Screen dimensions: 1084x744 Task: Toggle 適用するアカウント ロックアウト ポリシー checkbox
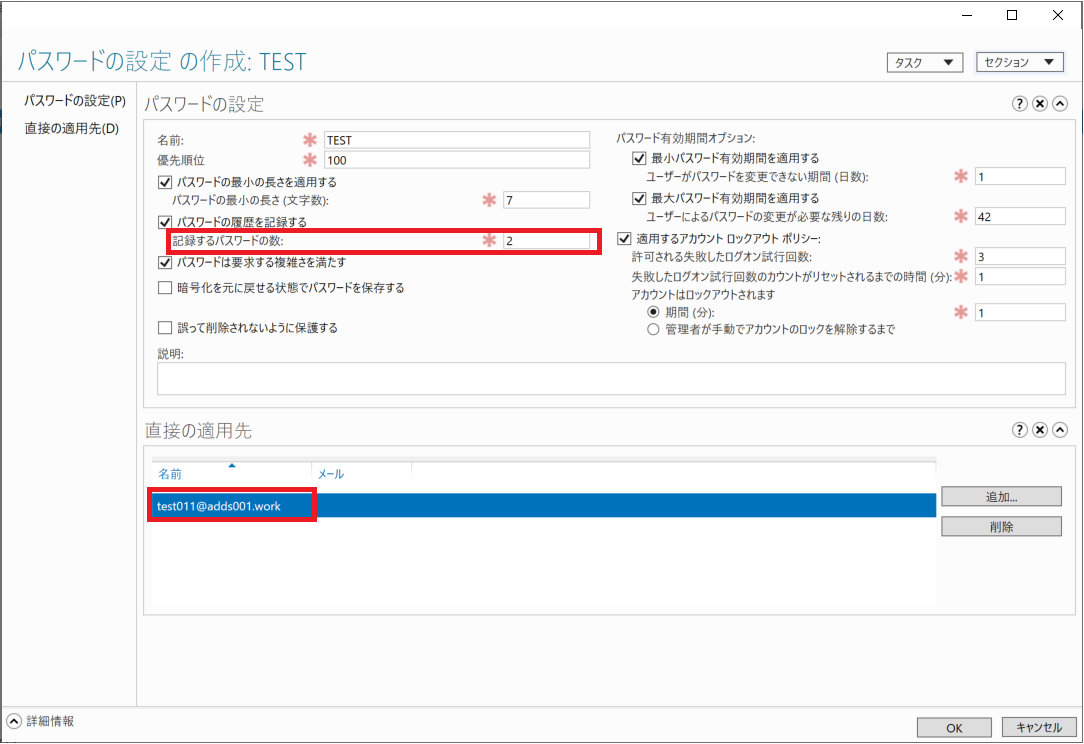pyautogui.click(x=624, y=239)
